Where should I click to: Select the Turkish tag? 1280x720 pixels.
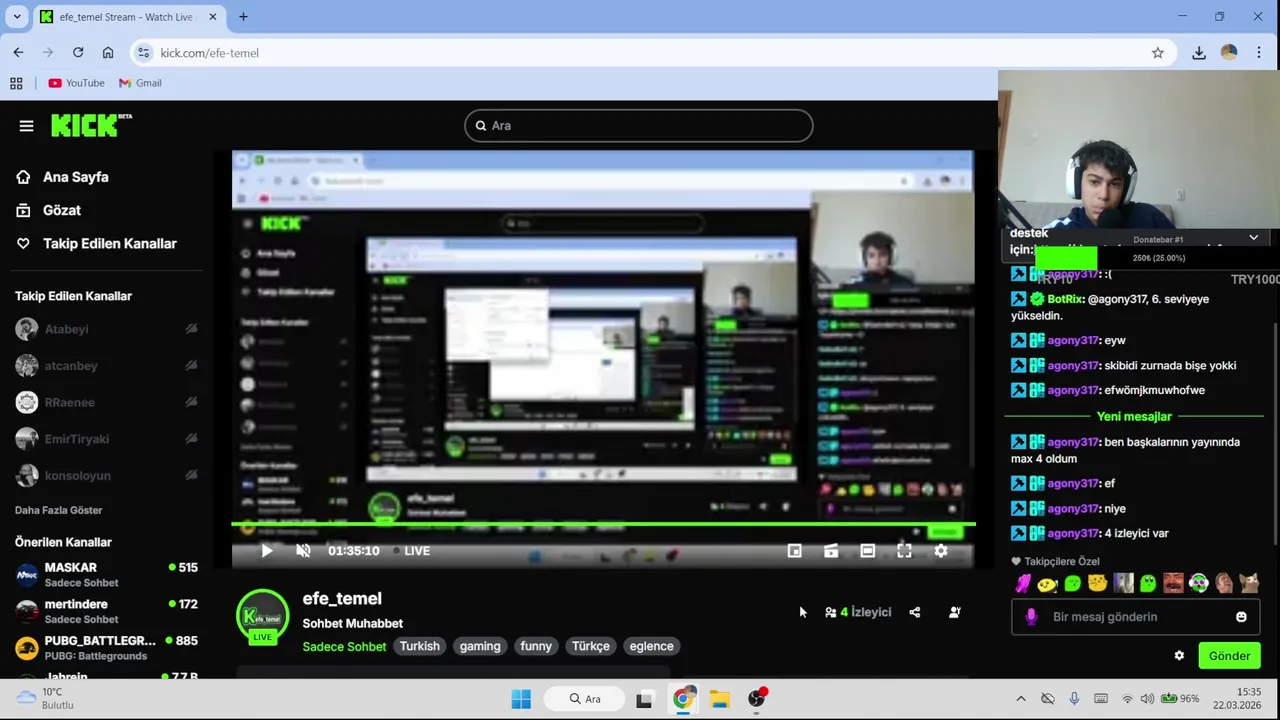(x=420, y=646)
